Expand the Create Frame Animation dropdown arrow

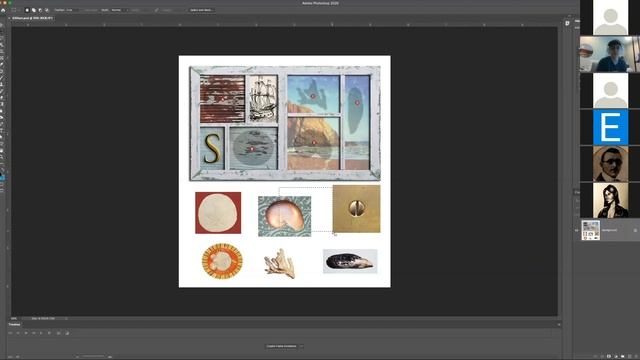click(302, 346)
